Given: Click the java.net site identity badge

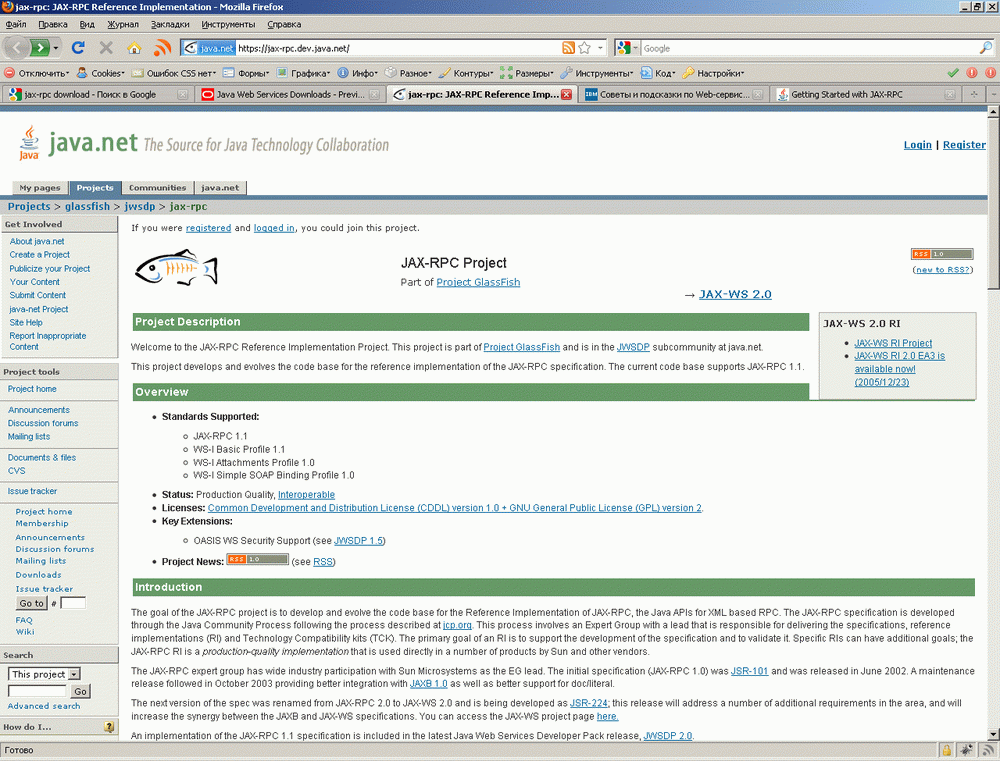Looking at the screenshot, I should (x=209, y=48).
